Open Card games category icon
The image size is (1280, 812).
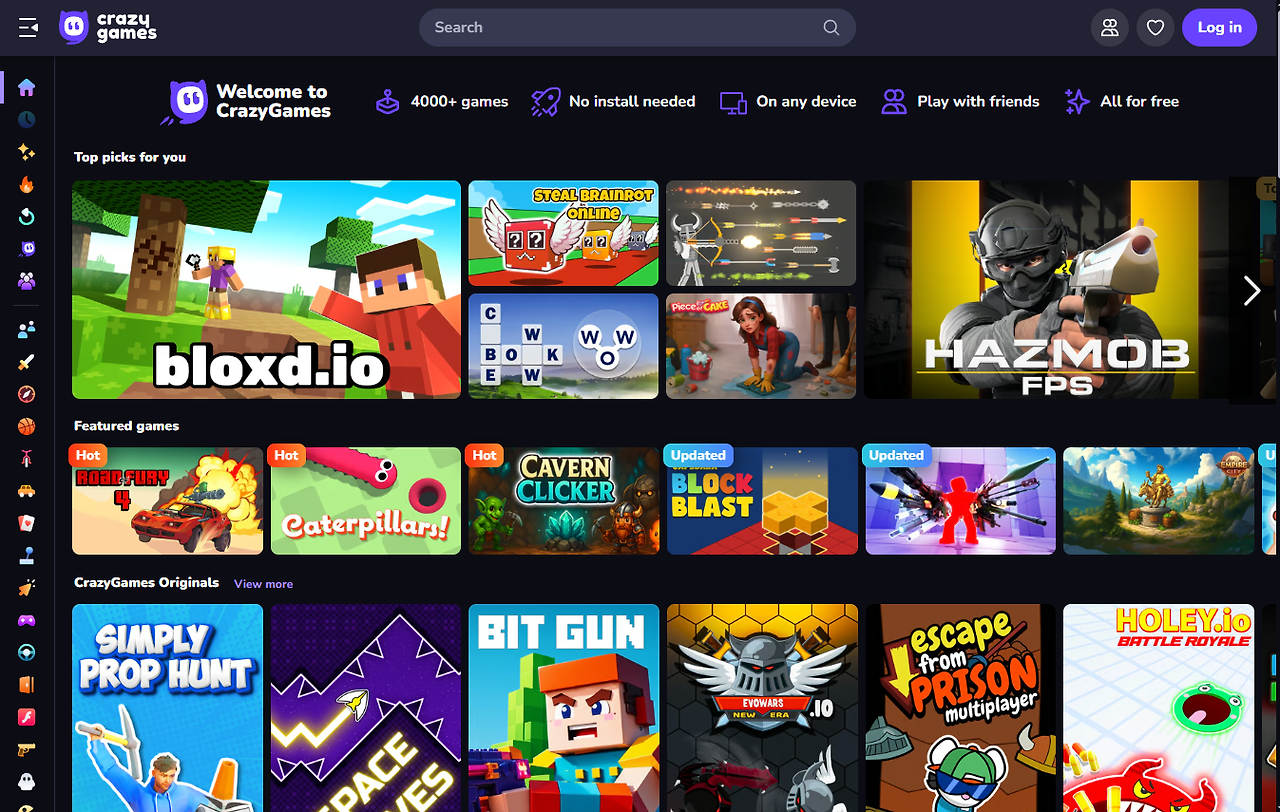coord(27,523)
